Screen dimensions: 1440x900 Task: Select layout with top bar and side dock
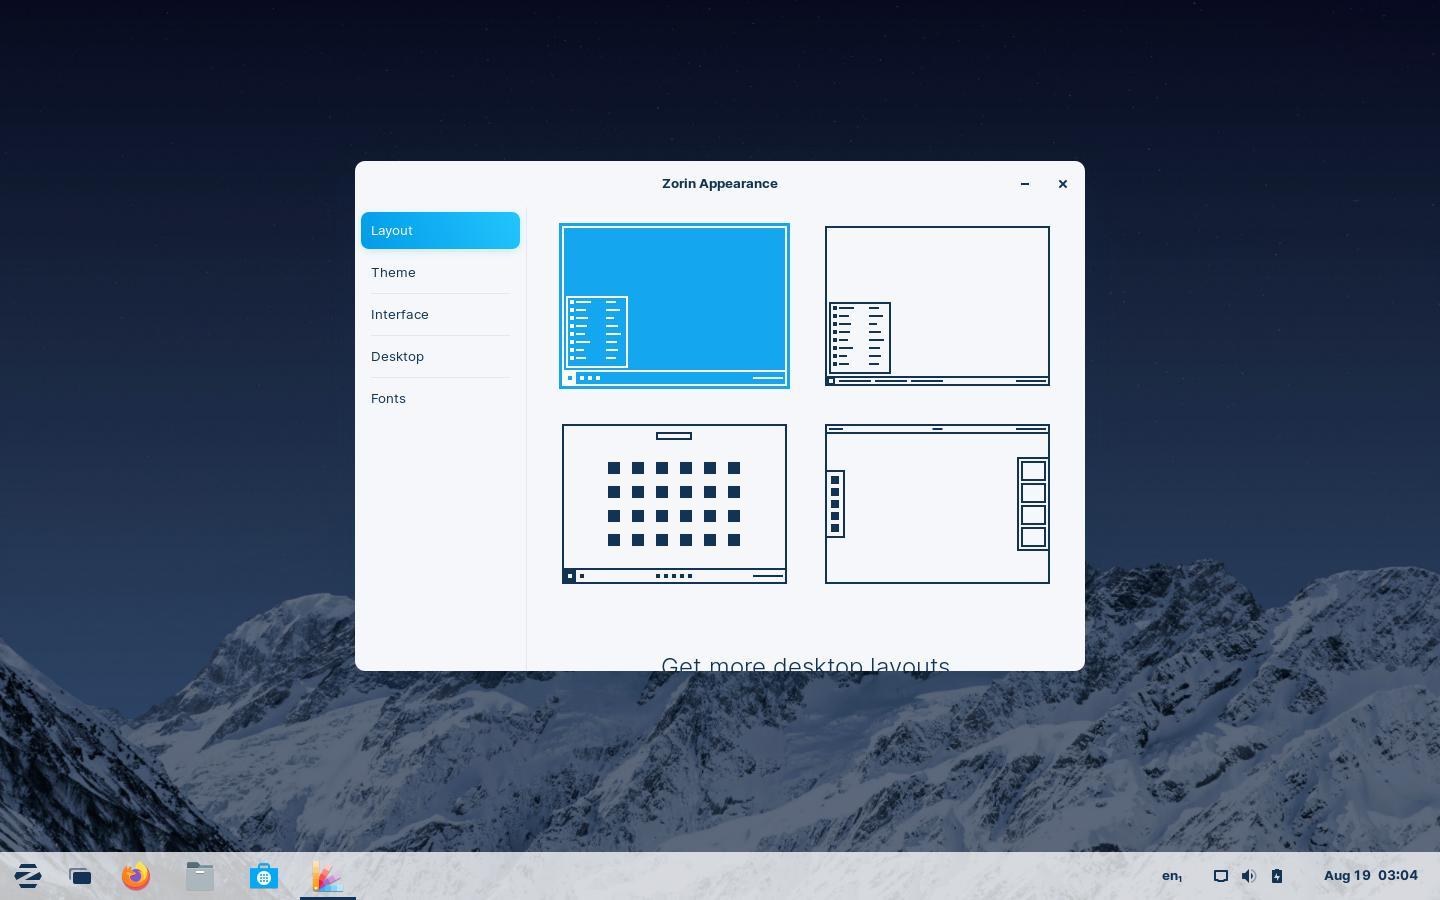tap(937, 503)
